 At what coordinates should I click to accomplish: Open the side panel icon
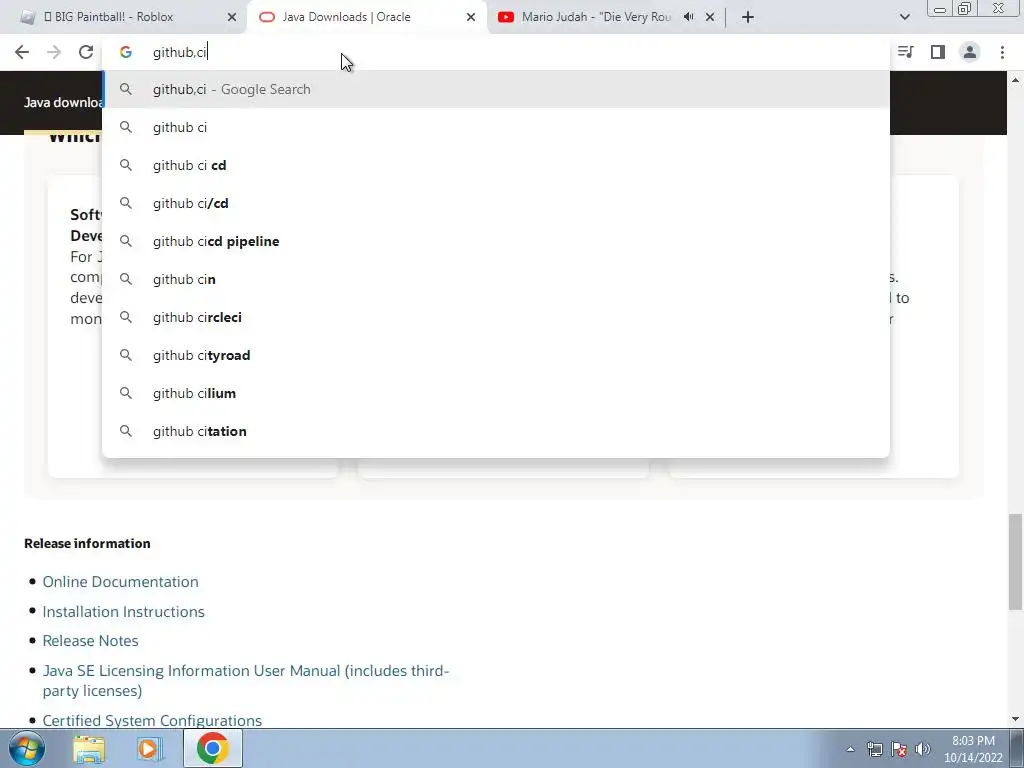coord(938,52)
